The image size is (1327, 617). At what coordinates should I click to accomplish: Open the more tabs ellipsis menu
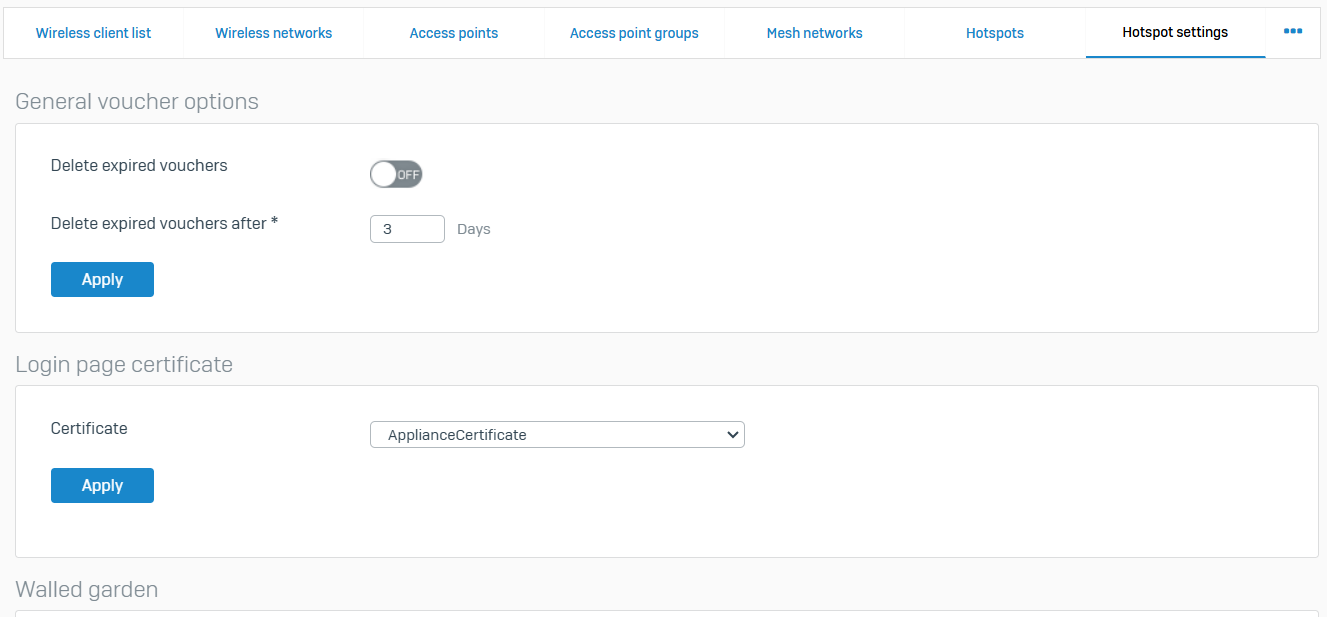[1292, 32]
